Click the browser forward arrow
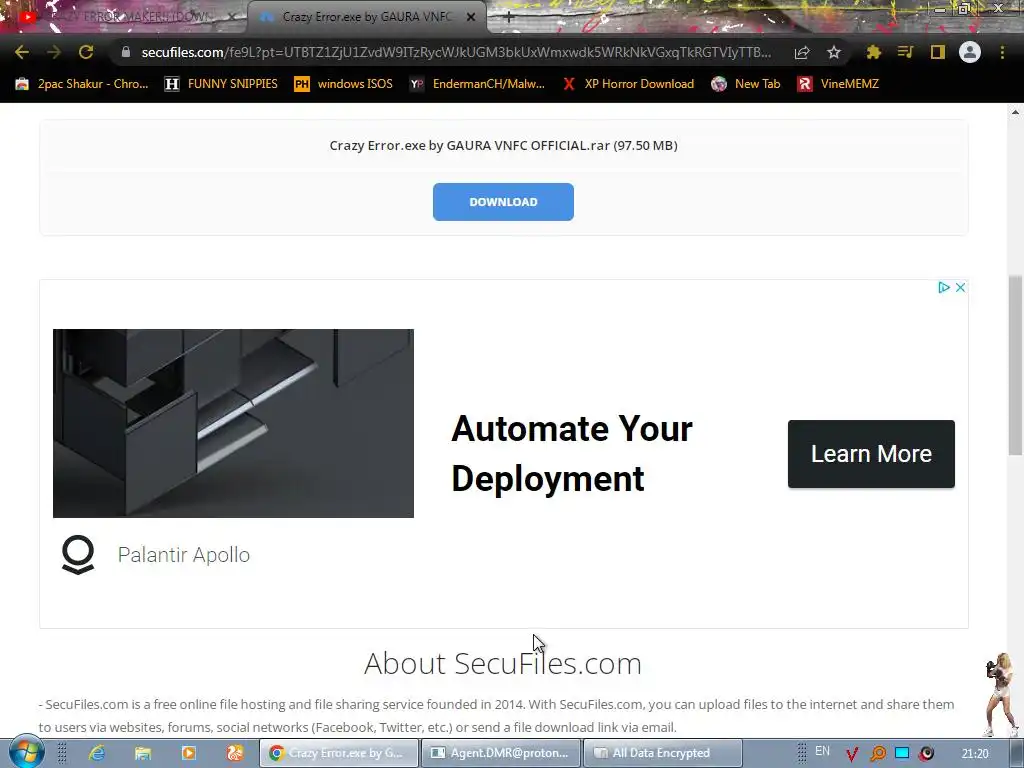Viewport: 1024px width, 768px height. [x=54, y=52]
